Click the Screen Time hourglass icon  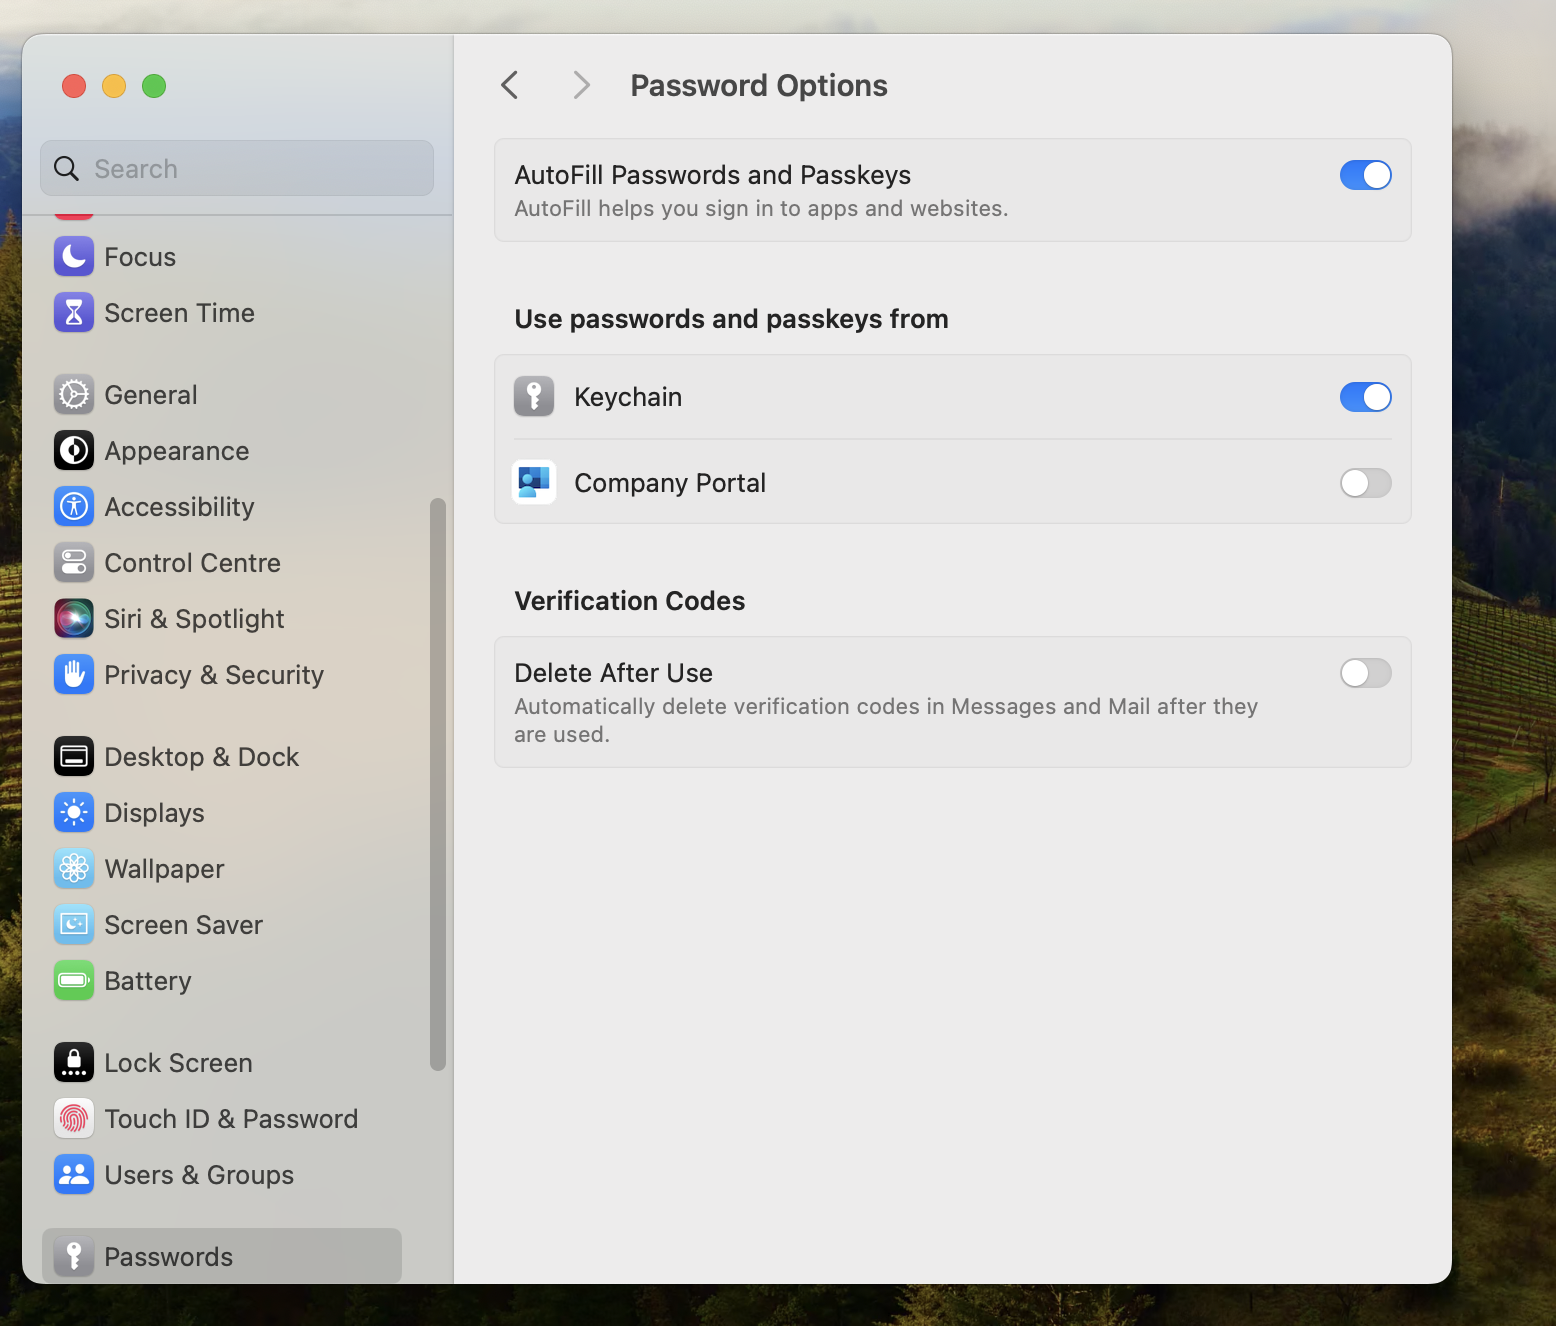[x=74, y=313]
